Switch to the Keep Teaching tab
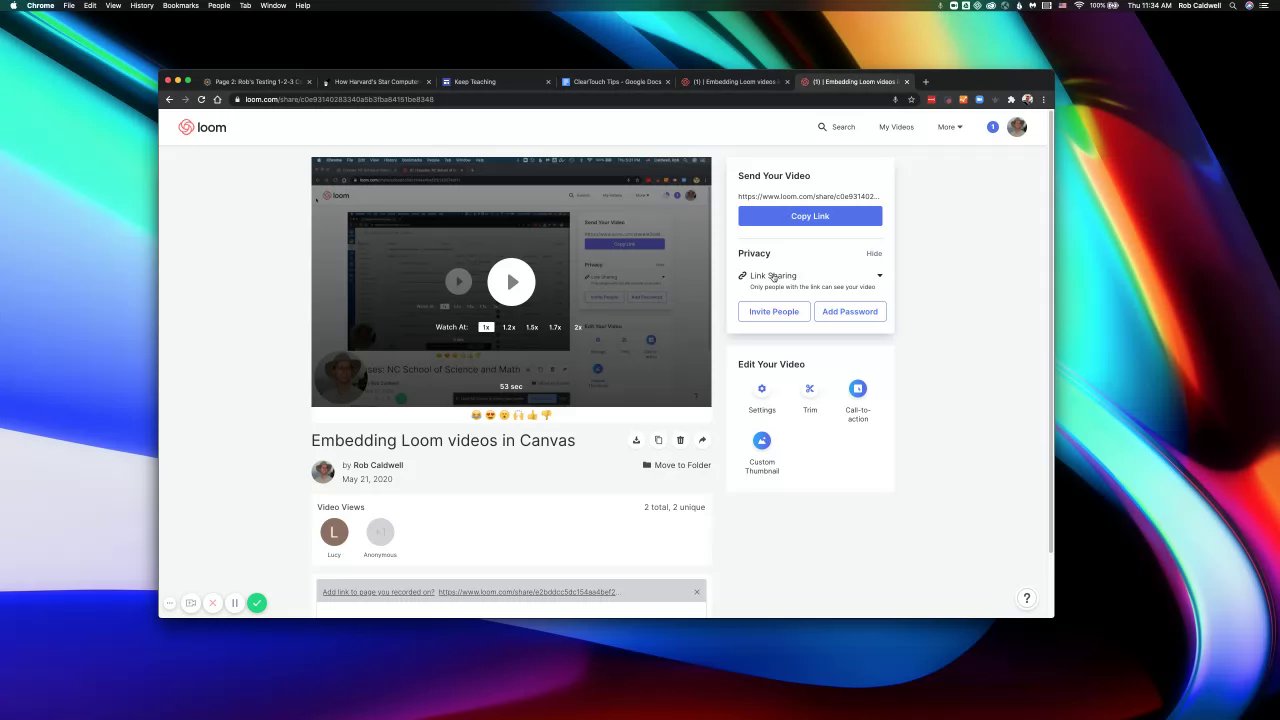The height and width of the screenshot is (720, 1280). coord(496,82)
